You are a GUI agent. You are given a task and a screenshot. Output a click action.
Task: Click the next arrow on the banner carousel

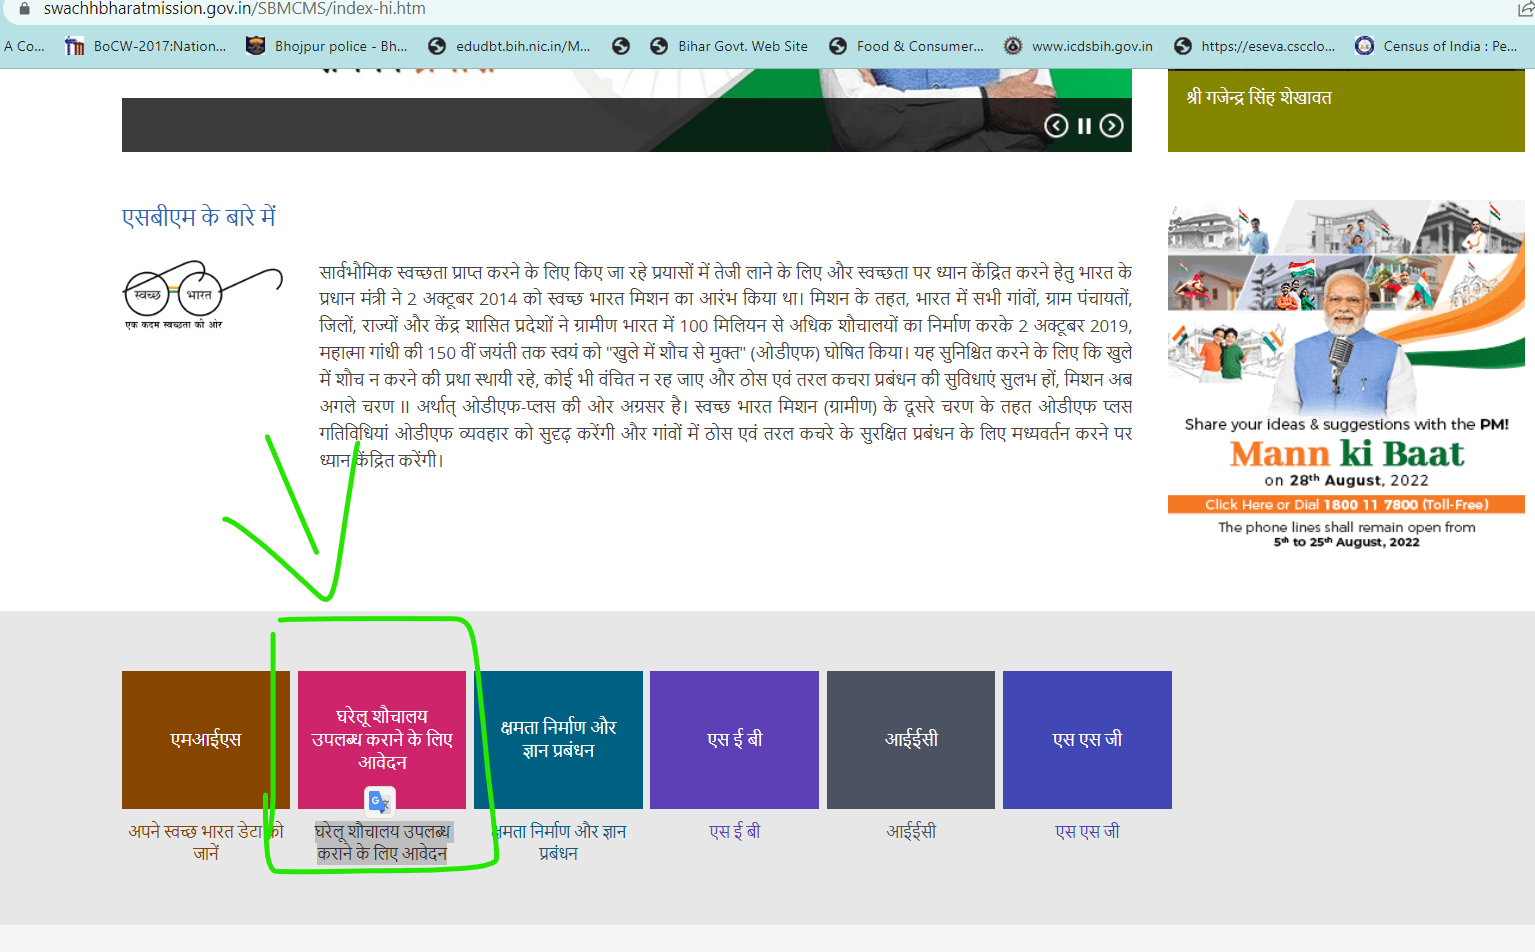[1112, 125]
